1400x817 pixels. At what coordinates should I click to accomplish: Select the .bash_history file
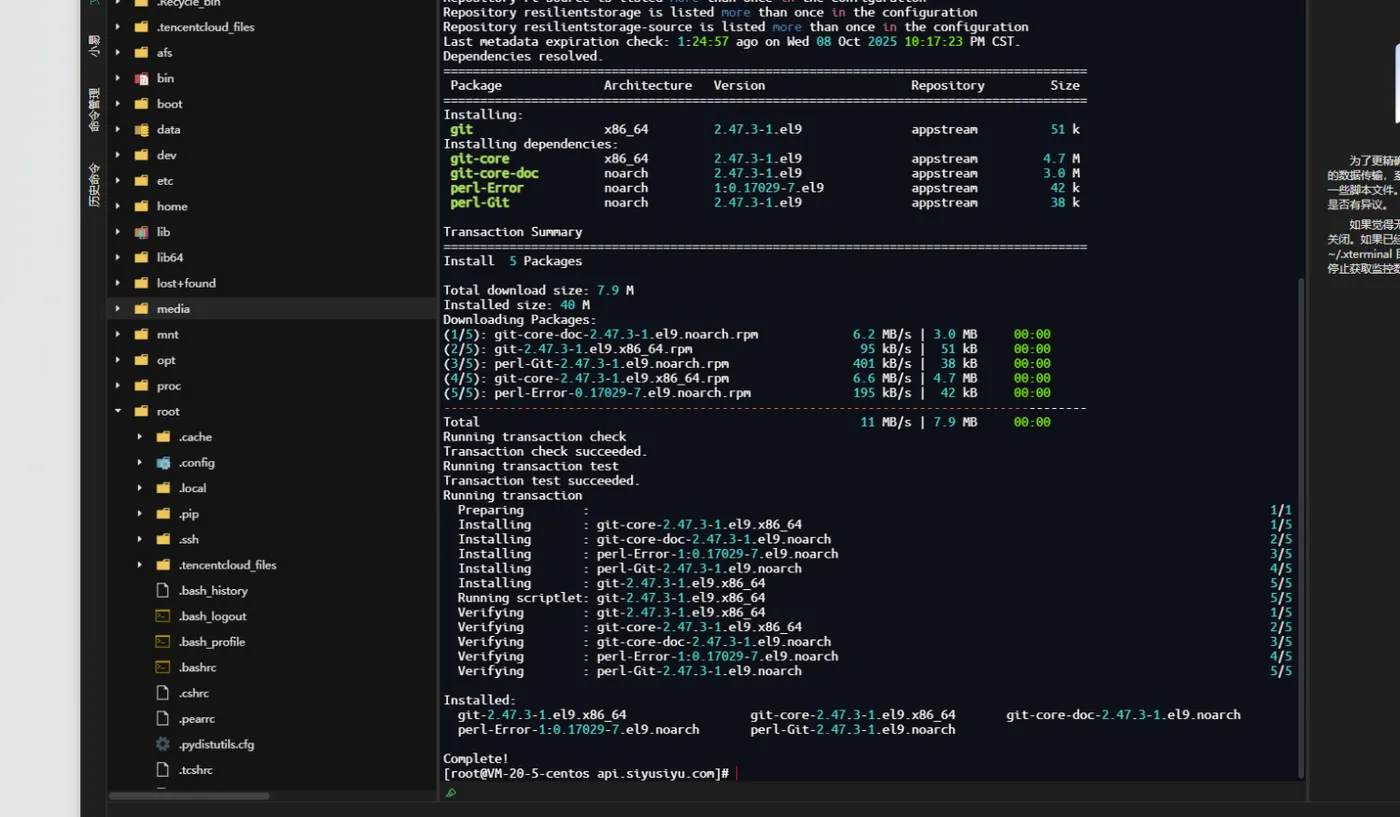click(x=213, y=591)
